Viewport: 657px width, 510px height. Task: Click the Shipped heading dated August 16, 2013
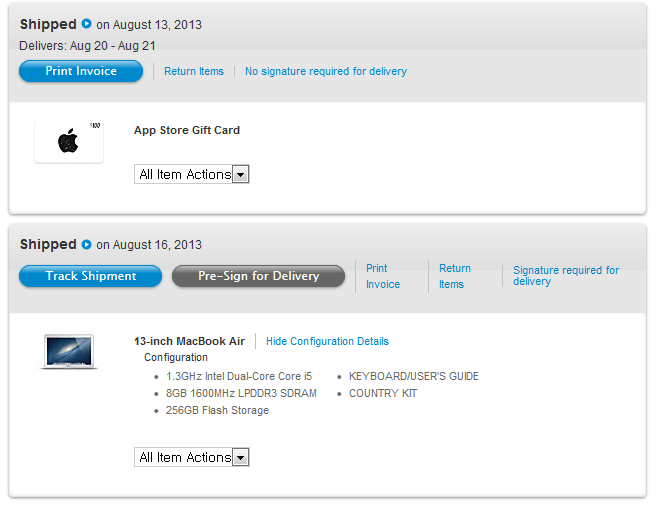pyautogui.click(x=48, y=244)
